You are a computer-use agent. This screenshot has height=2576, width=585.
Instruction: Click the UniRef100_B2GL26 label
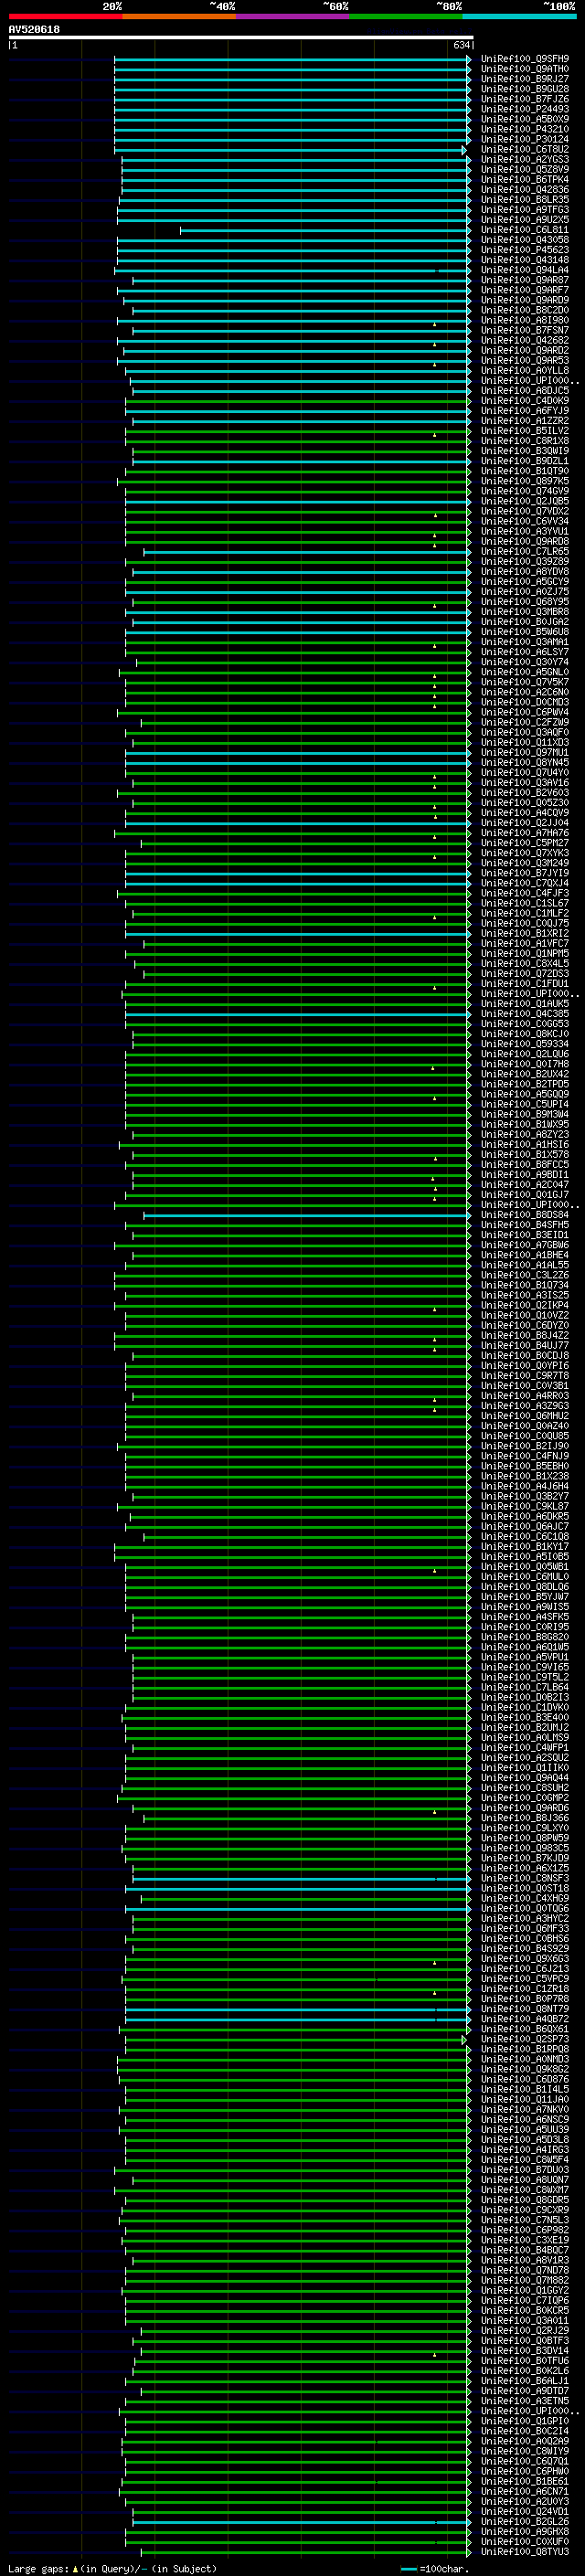point(525,2522)
